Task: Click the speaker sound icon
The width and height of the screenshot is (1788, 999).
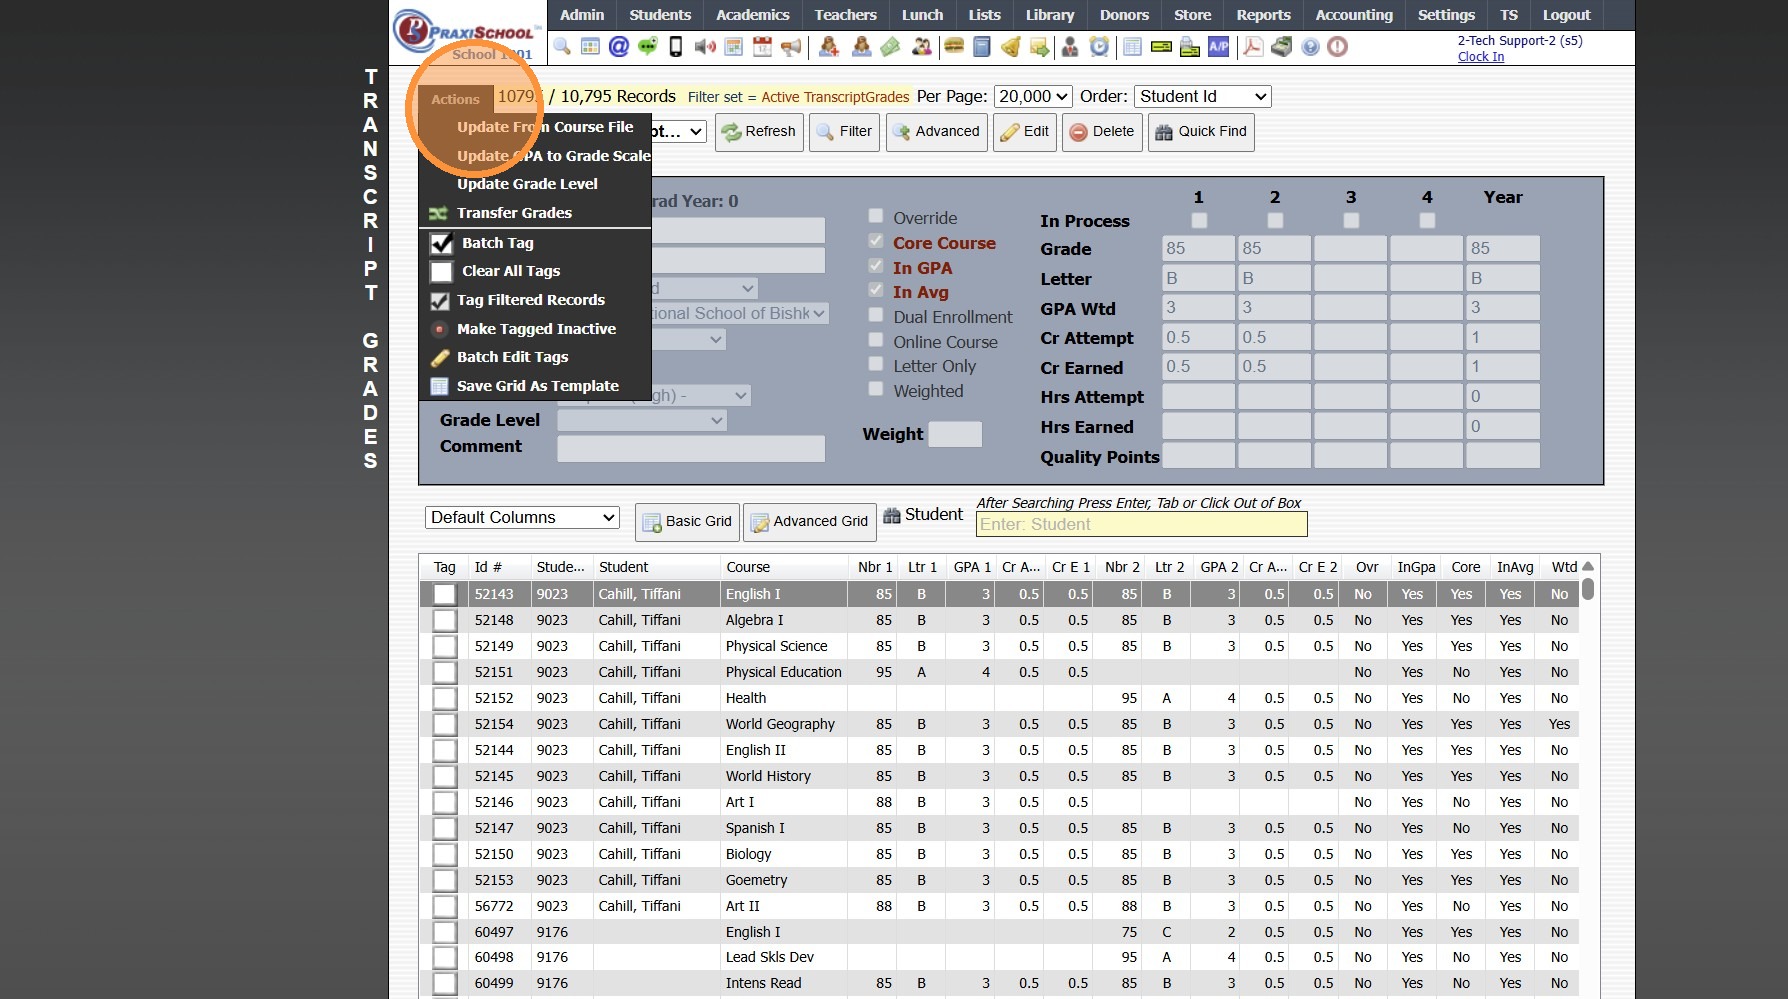Action: click(705, 47)
